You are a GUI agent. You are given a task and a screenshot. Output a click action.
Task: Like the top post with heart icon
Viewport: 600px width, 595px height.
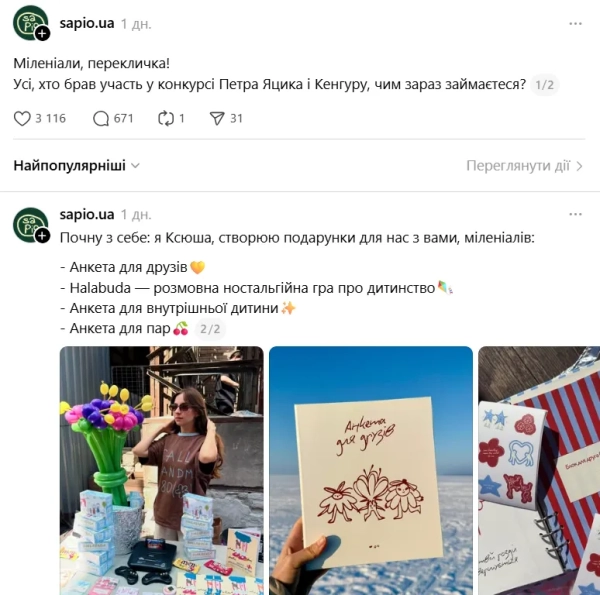(x=22, y=119)
